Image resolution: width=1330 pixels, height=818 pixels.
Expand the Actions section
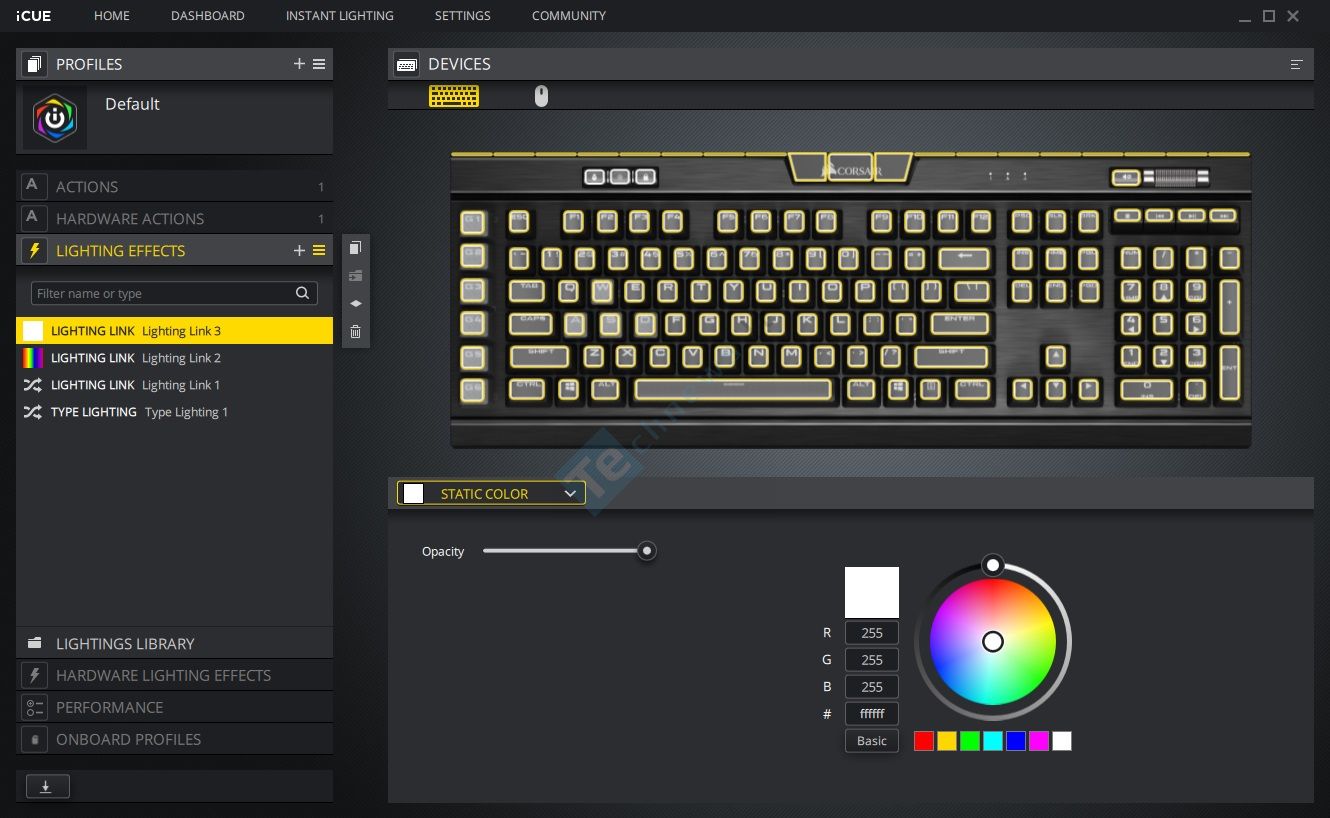pyautogui.click(x=174, y=186)
